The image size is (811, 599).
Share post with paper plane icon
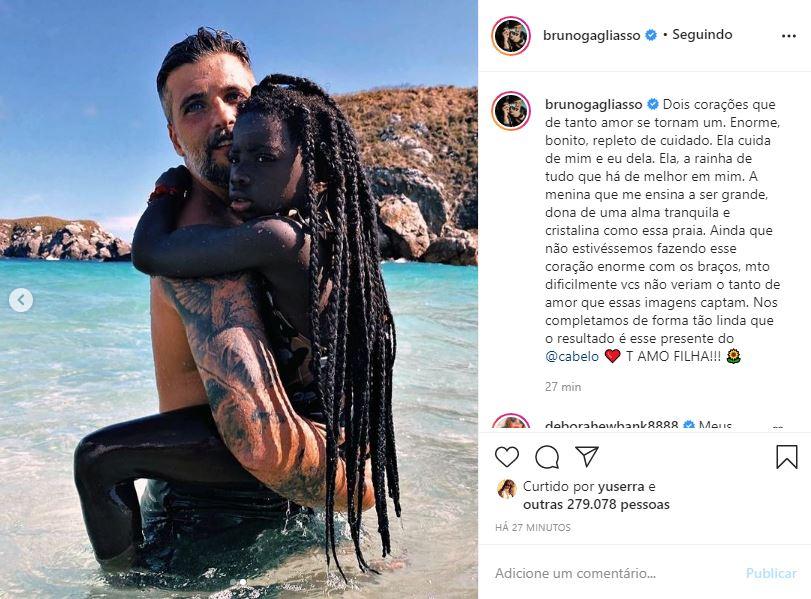coord(587,456)
